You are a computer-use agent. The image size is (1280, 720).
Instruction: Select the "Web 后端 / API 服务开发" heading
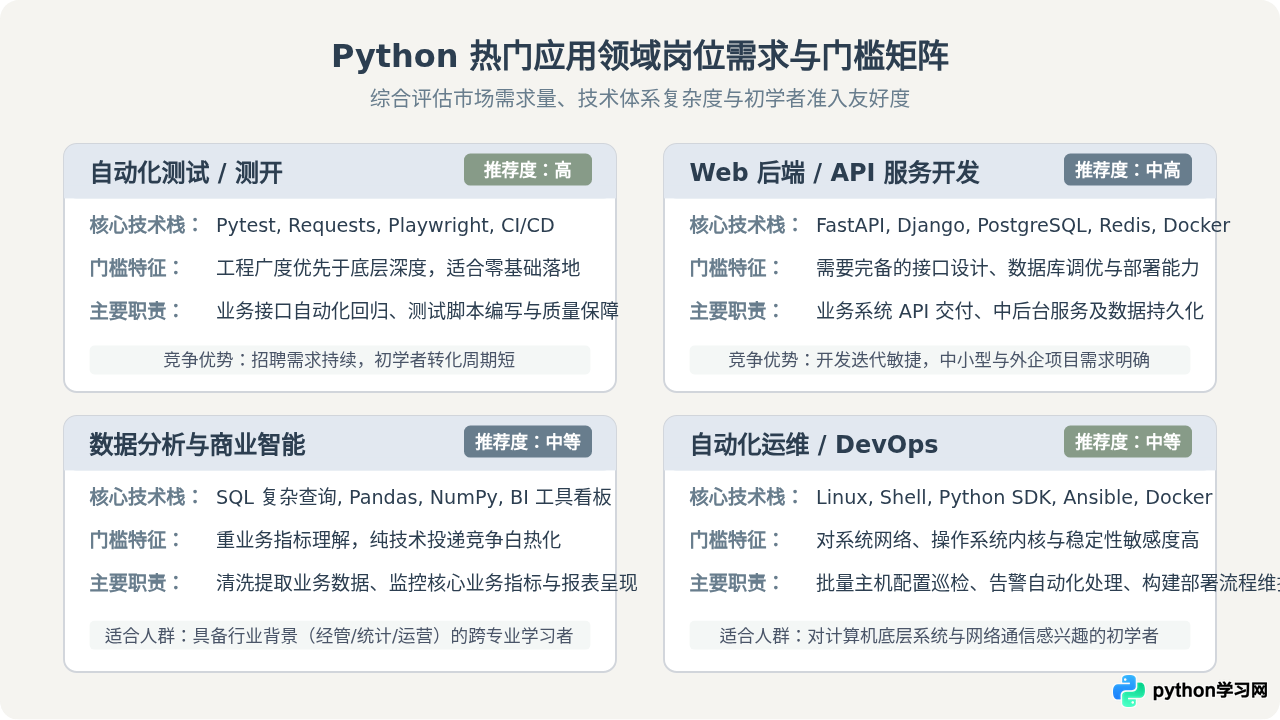(x=834, y=173)
